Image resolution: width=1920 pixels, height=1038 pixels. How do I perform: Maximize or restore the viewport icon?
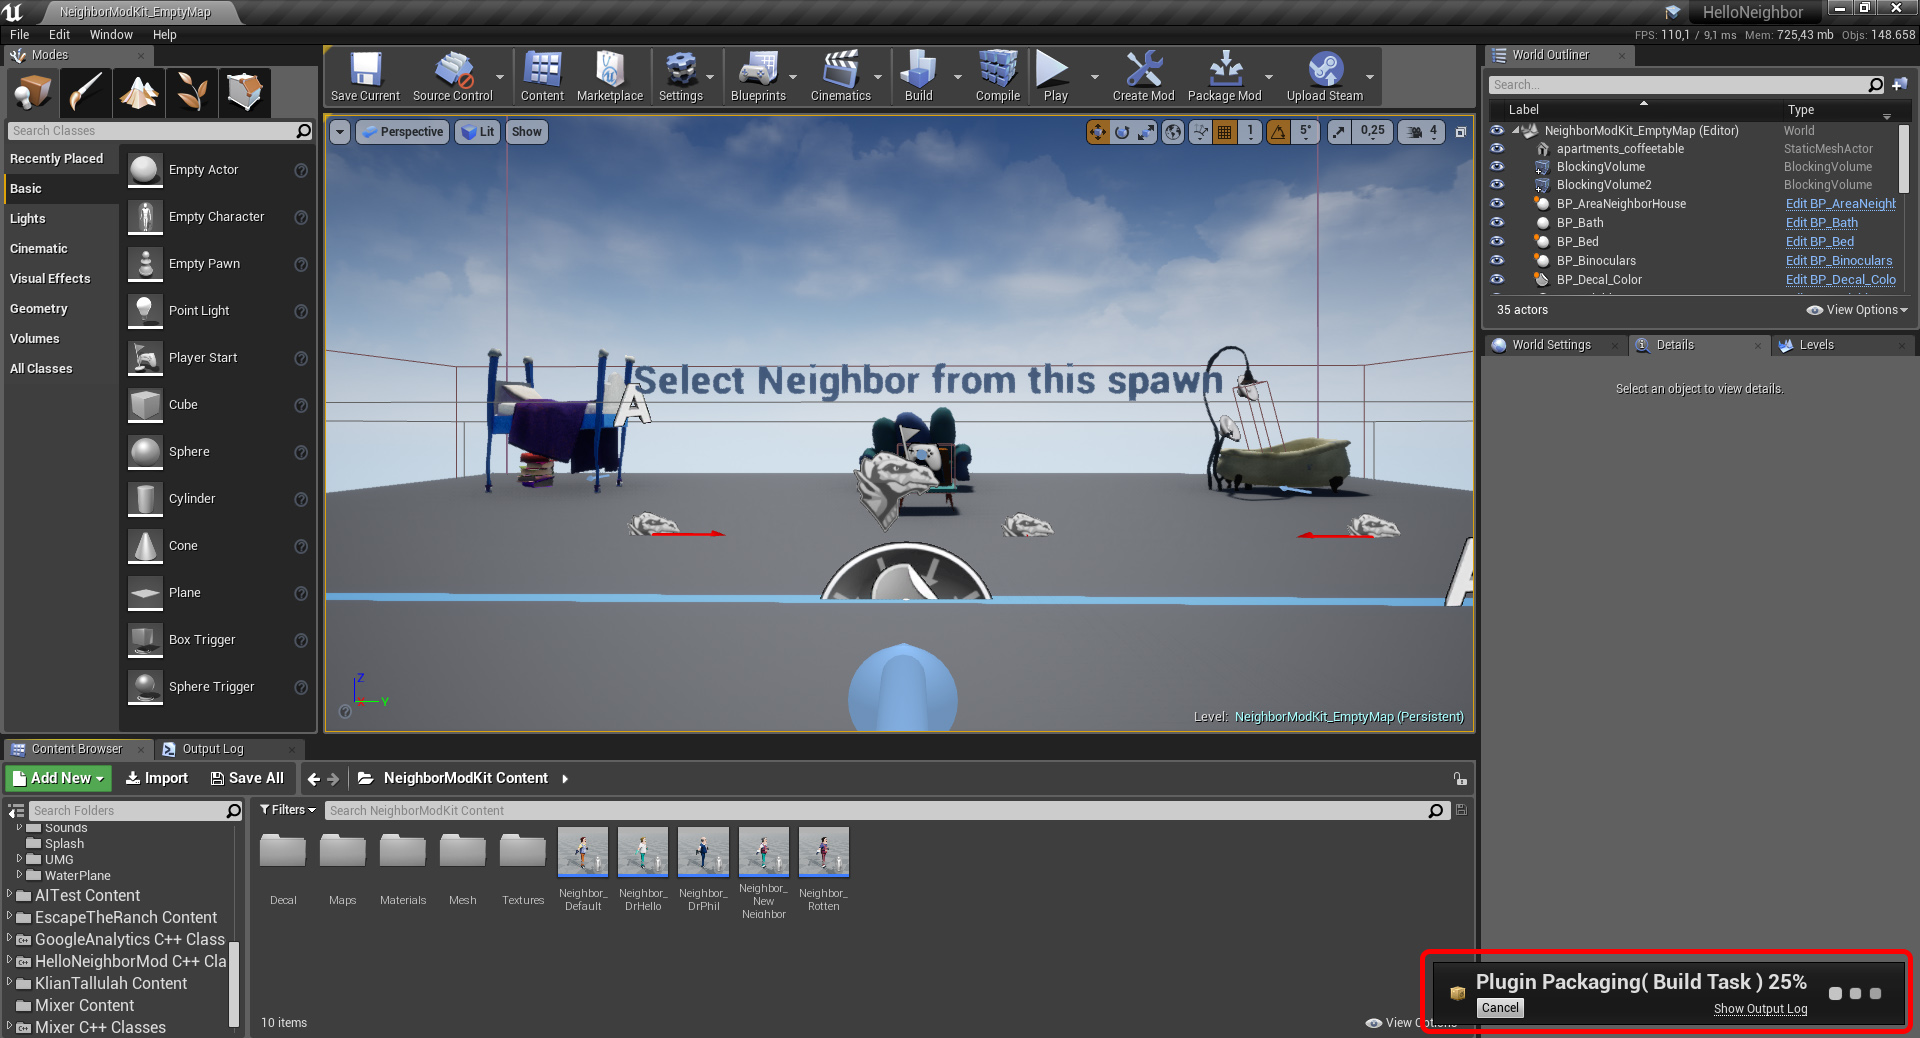[x=1460, y=132]
